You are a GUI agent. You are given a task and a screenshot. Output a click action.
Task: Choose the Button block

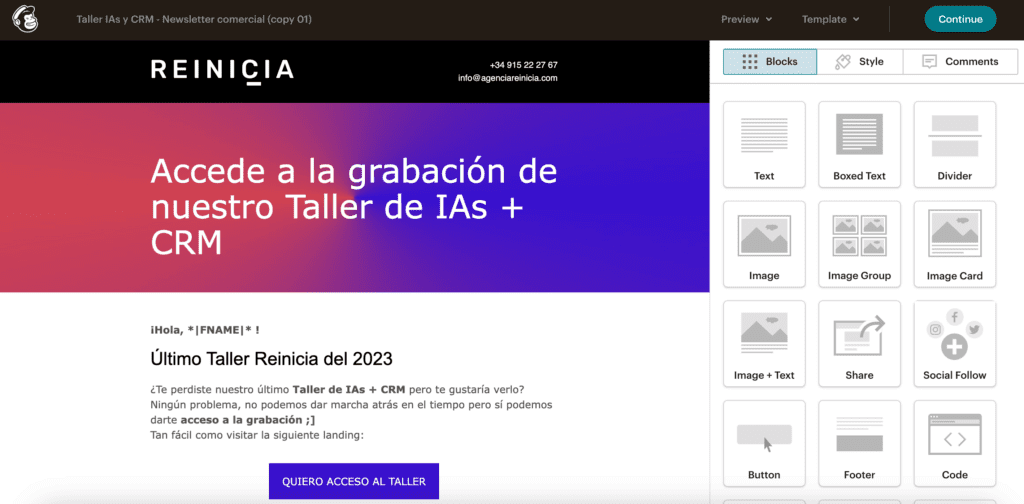point(764,443)
